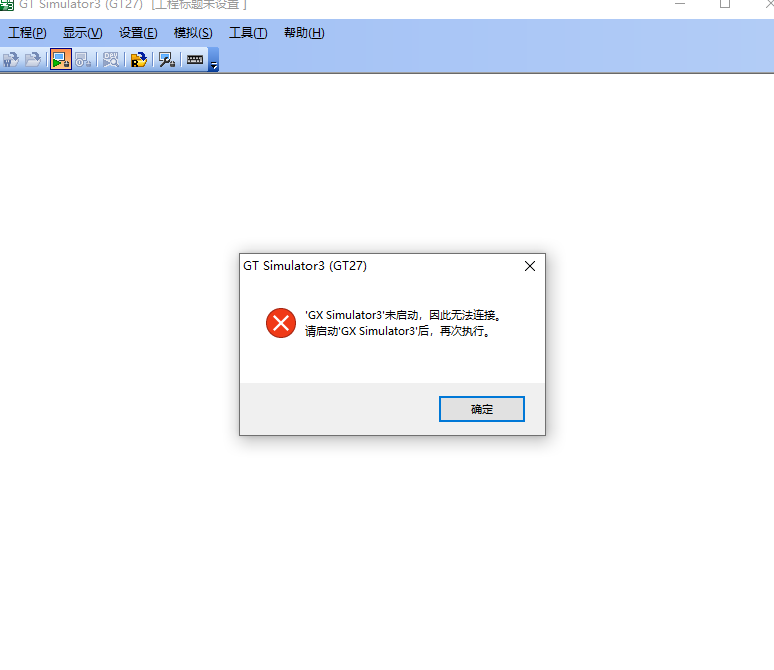Maximize the GT Simulator3 main window
This screenshot has width=774, height=670.
point(725,4)
